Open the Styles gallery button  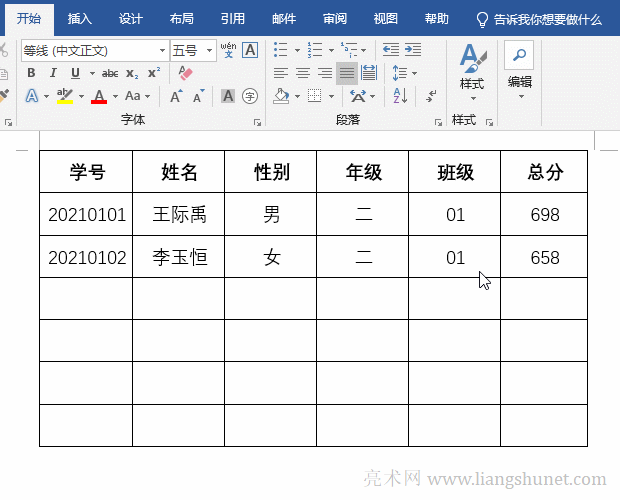[x=472, y=72]
